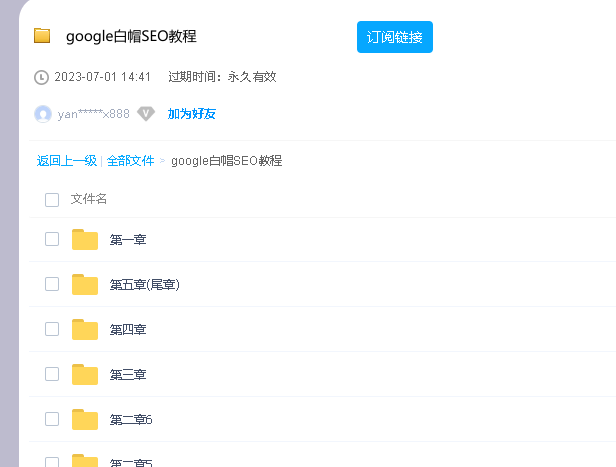Mark the 第三章 row checkbox
Screen dimensions: 616x467
(52, 374)
